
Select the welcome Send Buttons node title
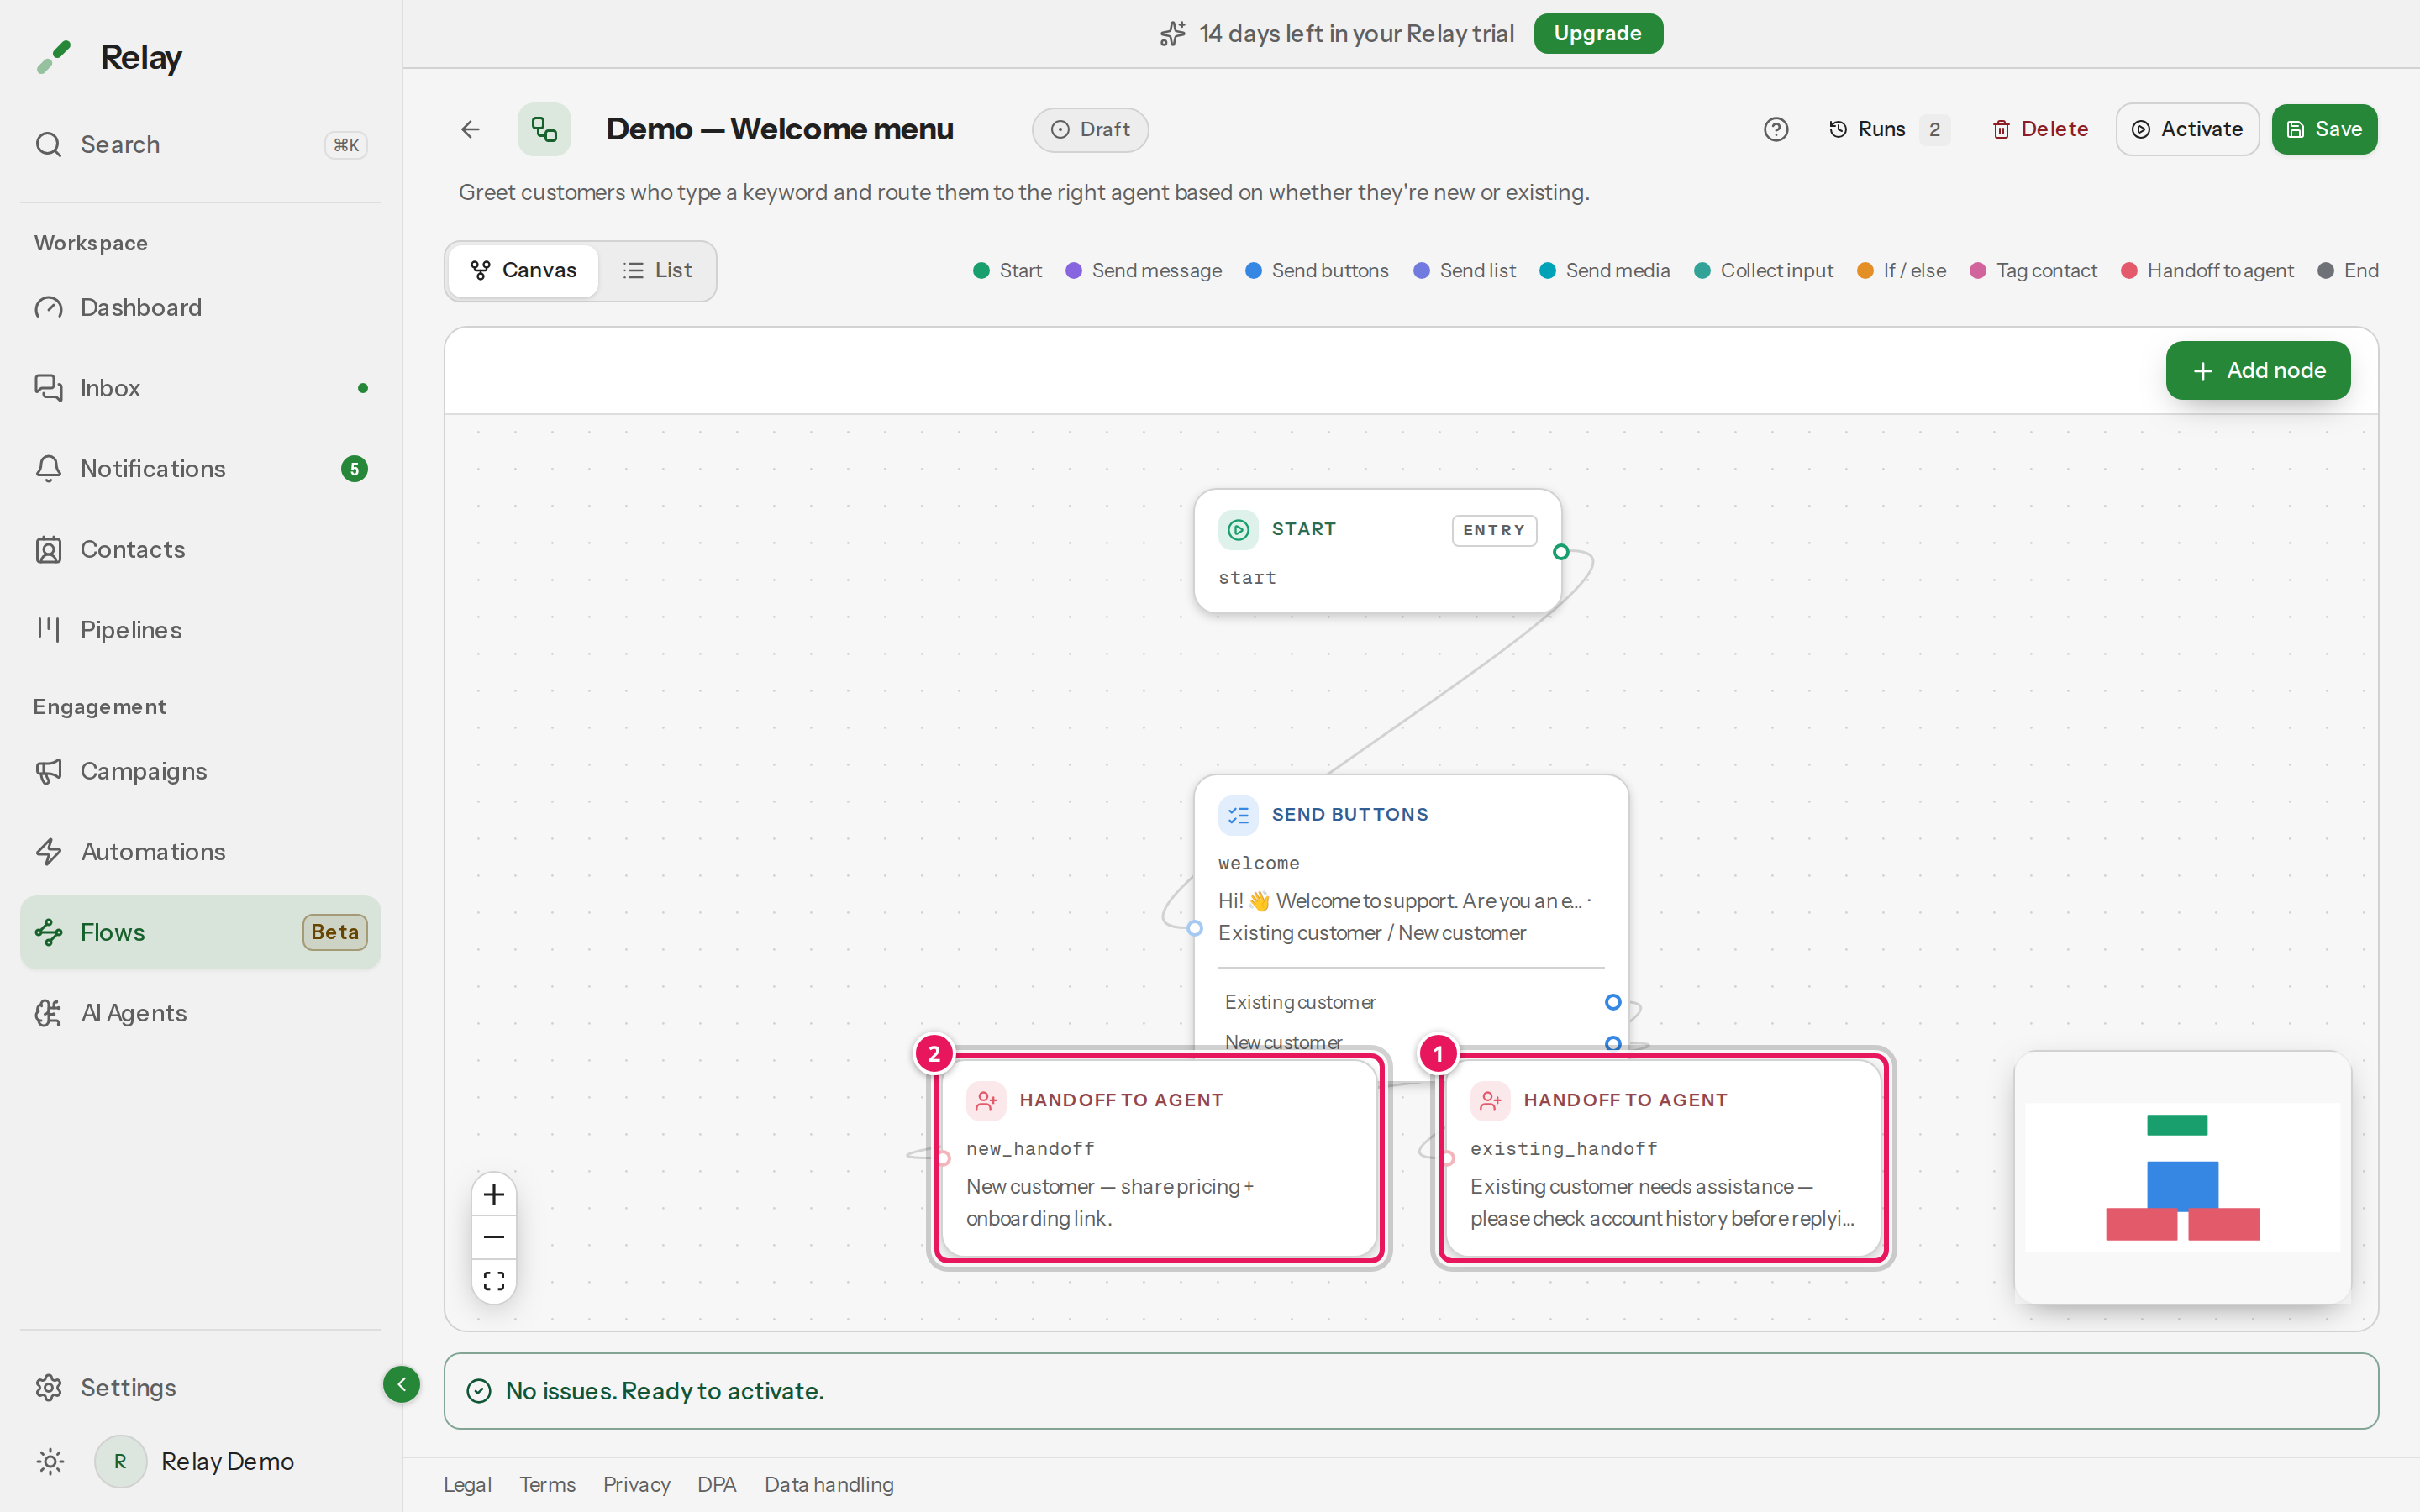(1350, 815)
